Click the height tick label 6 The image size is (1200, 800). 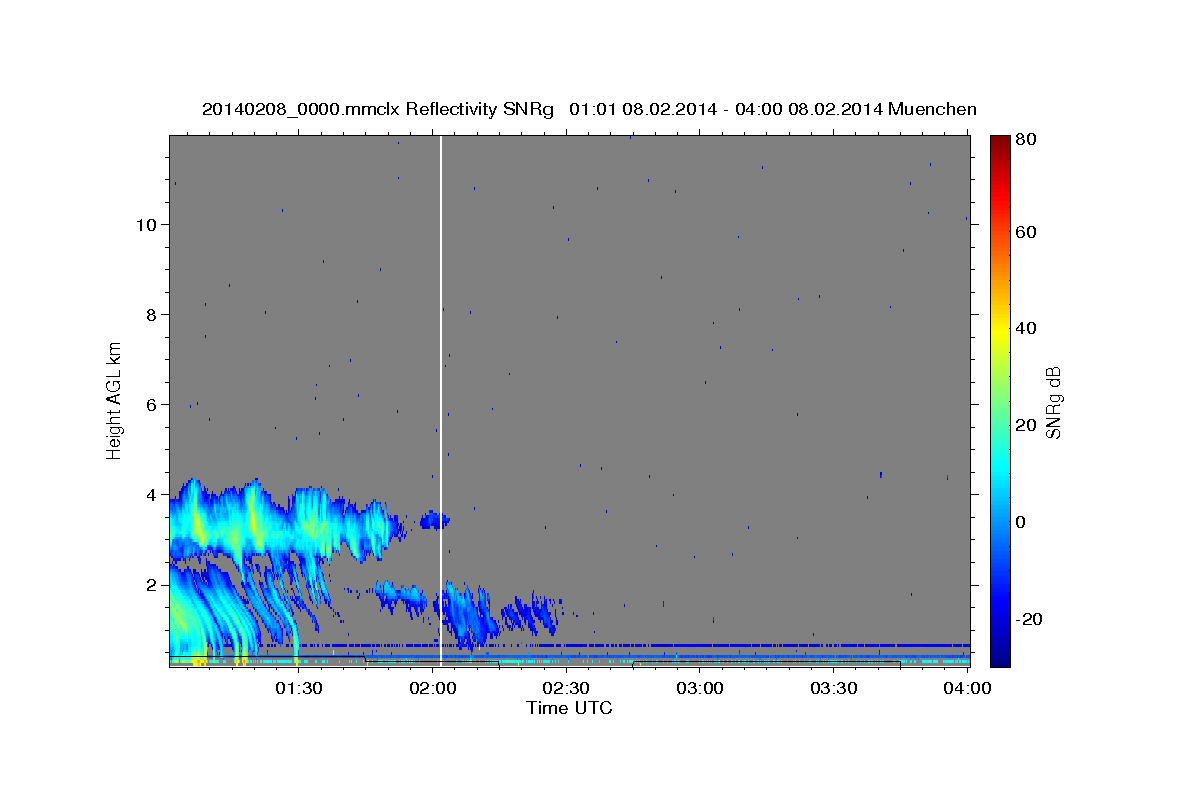(151, 404)
